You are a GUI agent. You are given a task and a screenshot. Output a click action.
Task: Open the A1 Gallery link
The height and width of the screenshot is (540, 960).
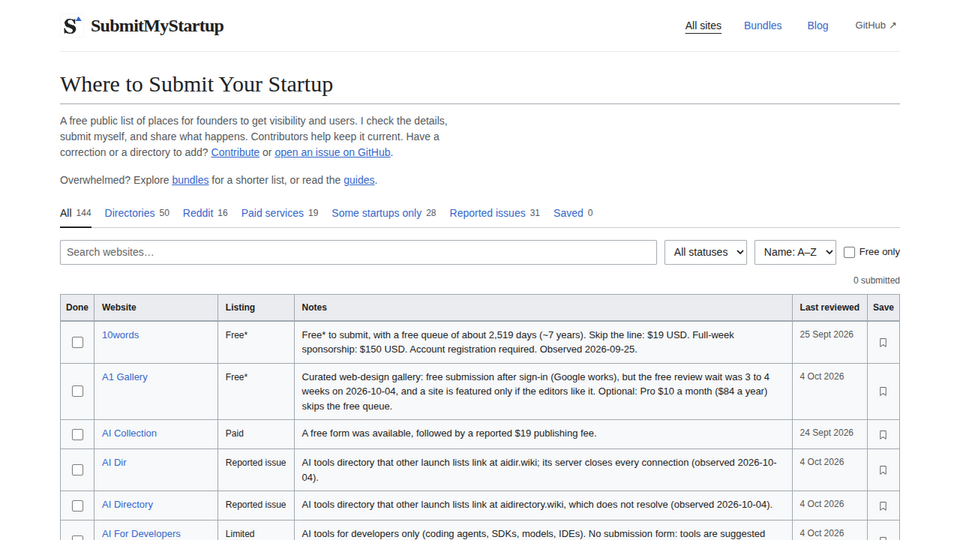point(124,377)
